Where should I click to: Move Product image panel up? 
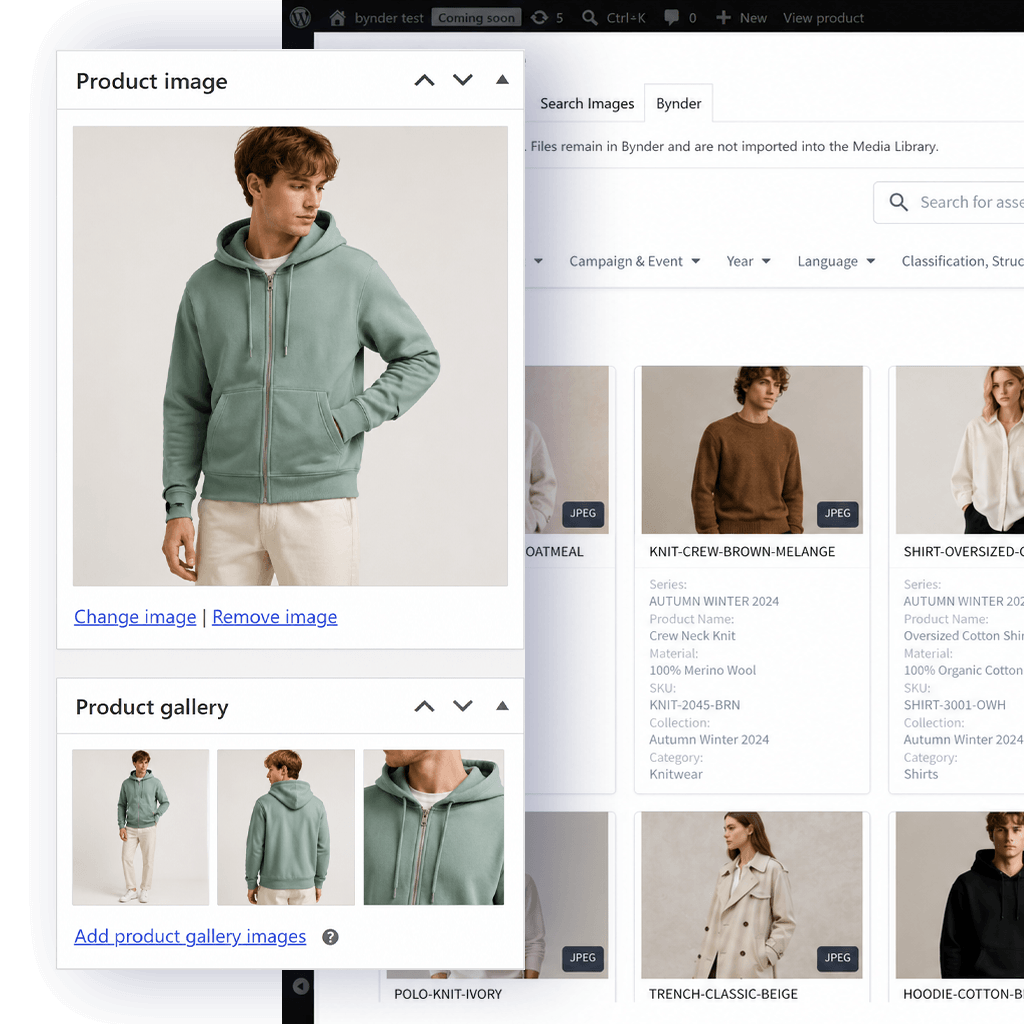[x=424, y=80]
